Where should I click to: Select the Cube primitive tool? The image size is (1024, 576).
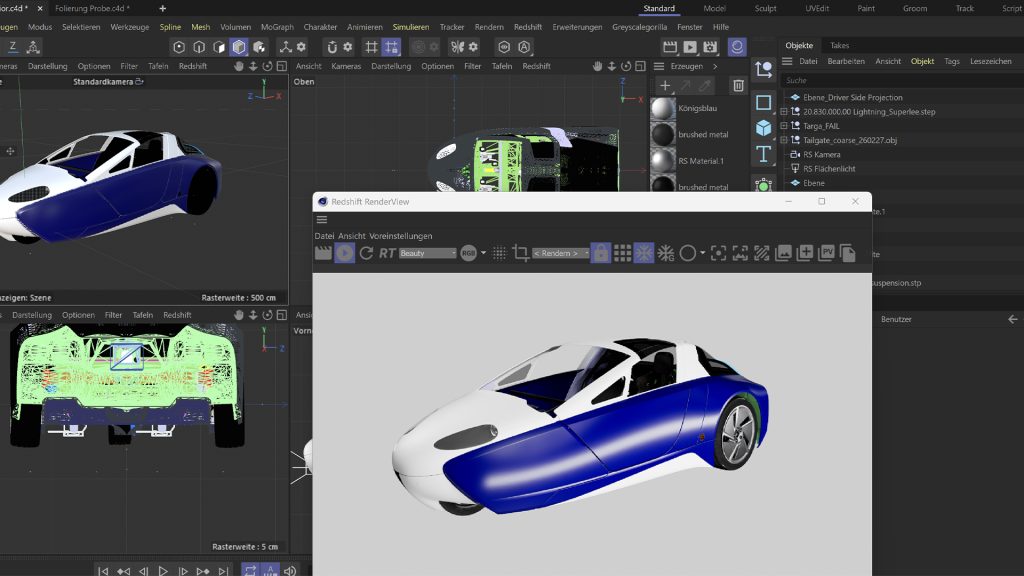point(763,128)
